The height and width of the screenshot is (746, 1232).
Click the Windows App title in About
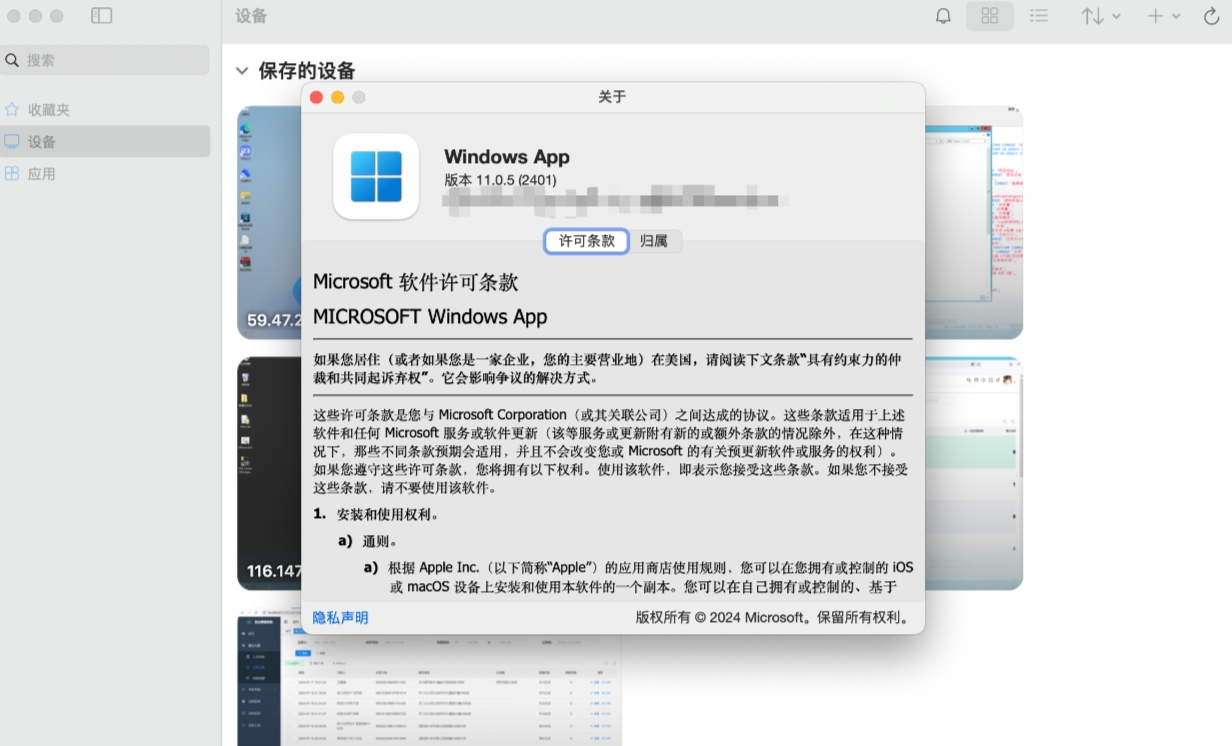(x=507, y=157)
